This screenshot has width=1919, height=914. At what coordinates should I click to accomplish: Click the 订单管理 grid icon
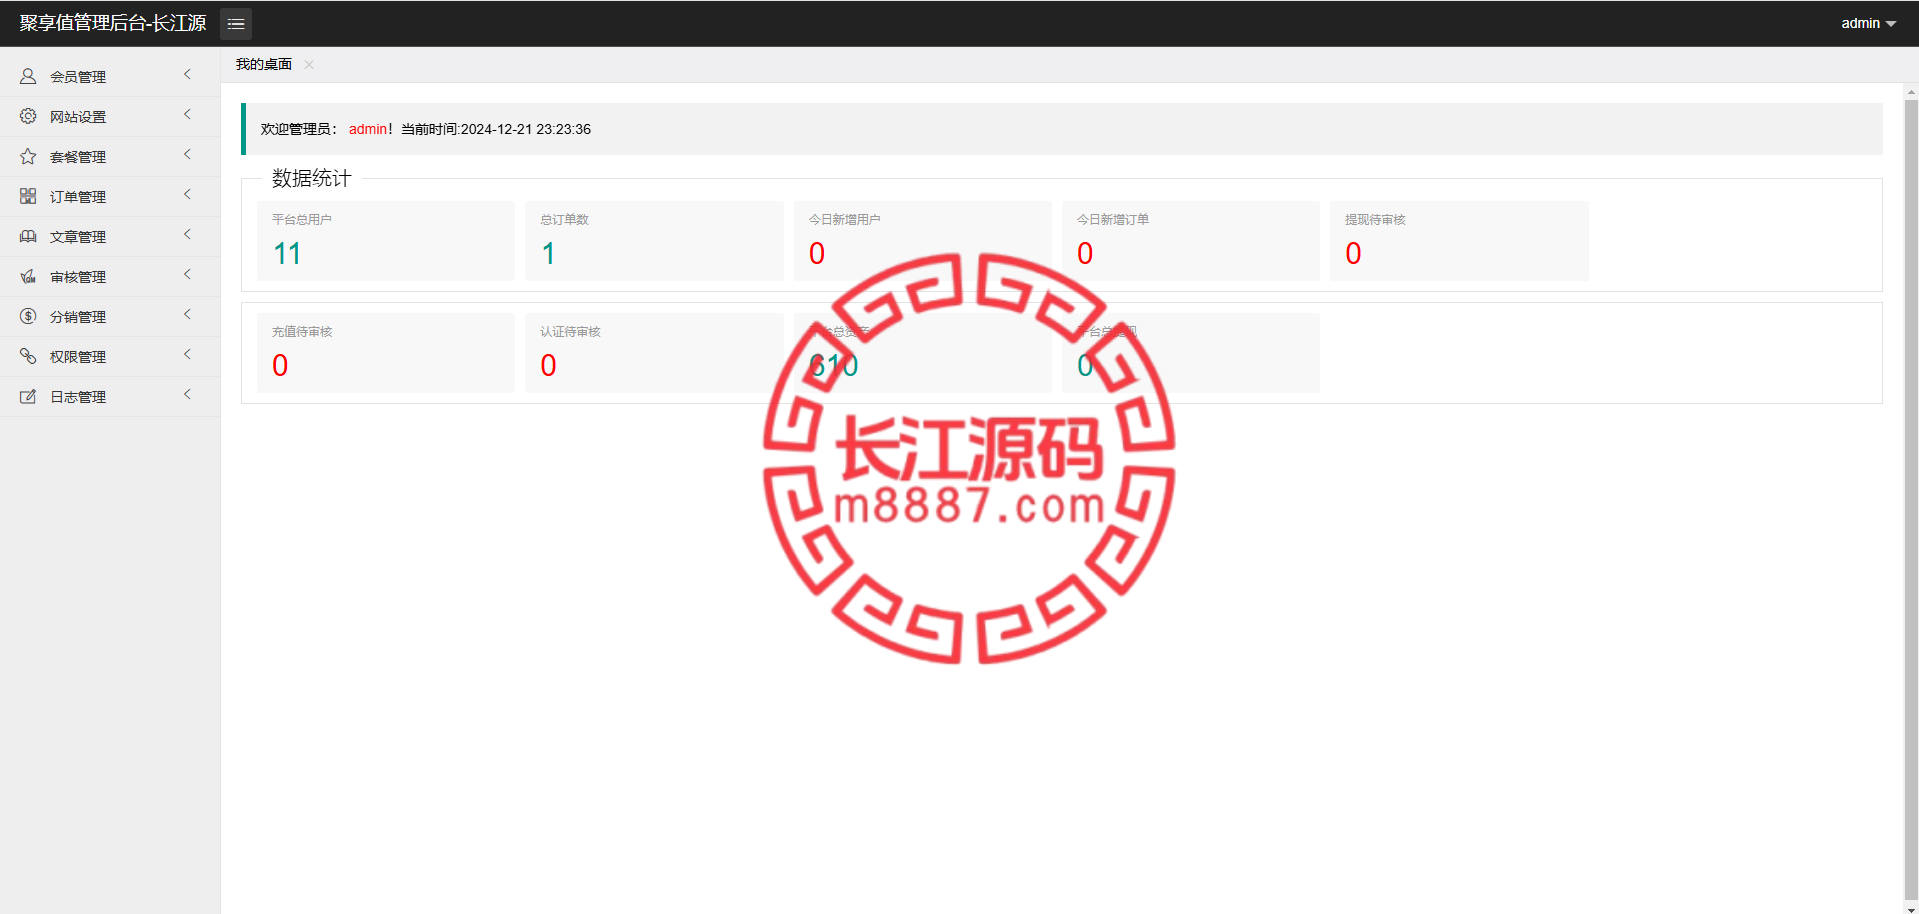[28, 196]
